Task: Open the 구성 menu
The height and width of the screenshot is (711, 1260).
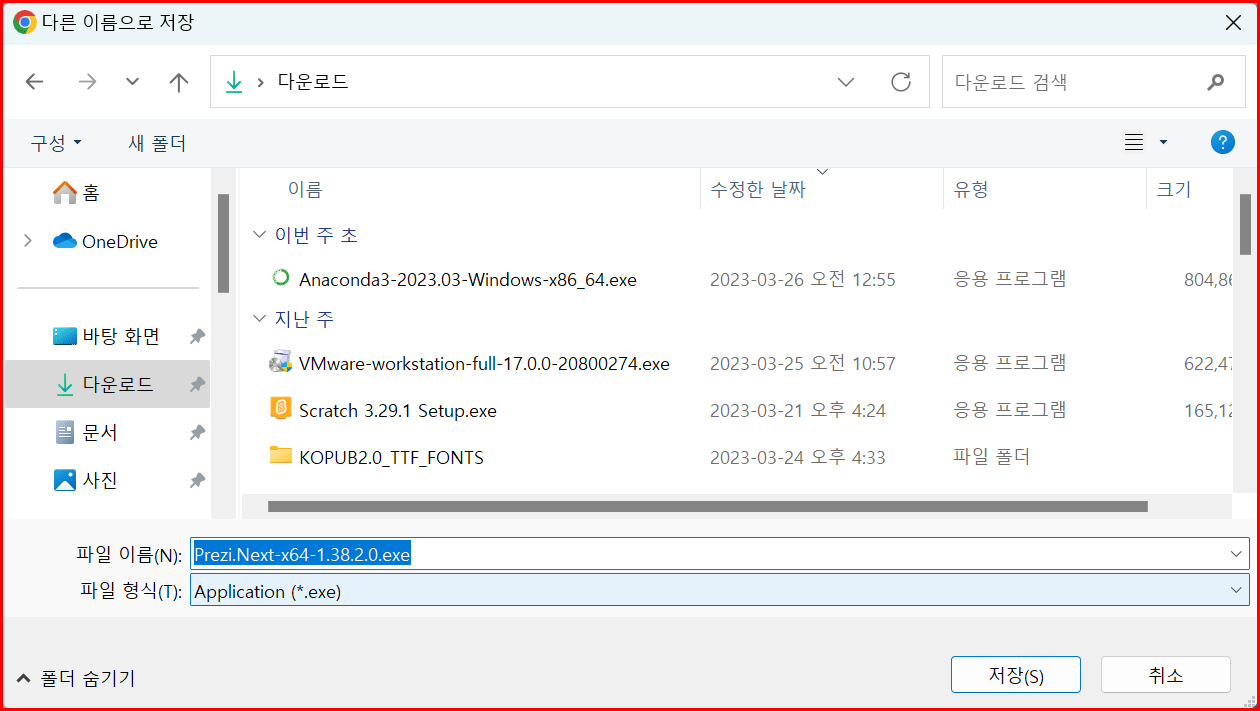Action: point(56,143)
